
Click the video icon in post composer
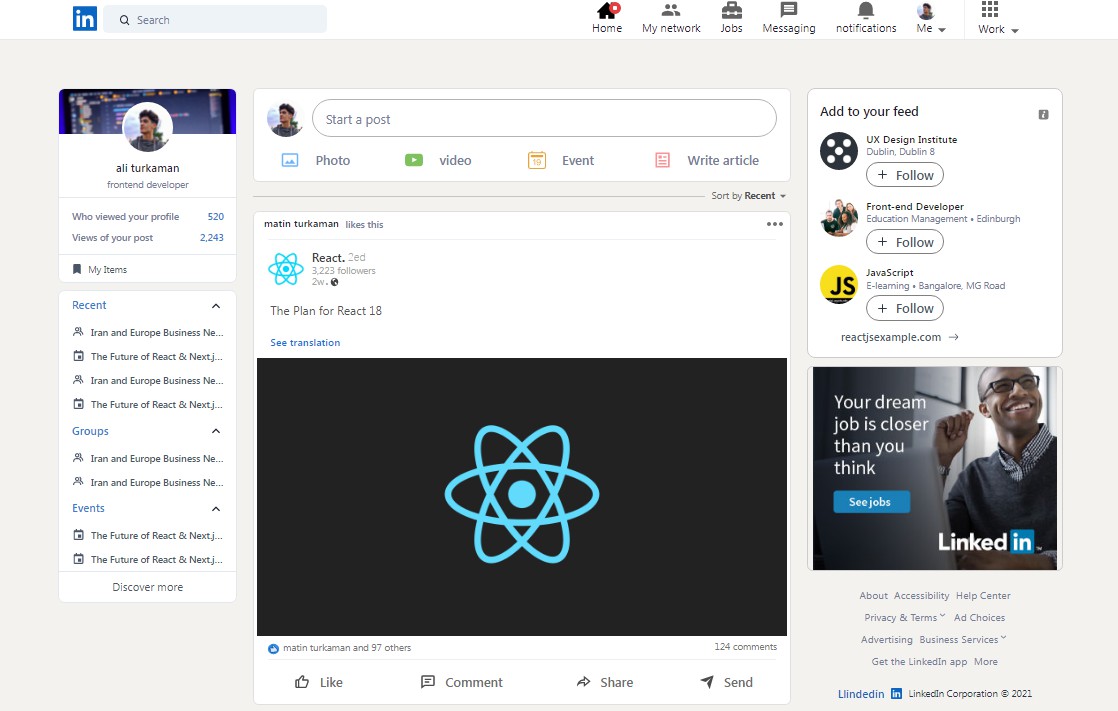point(414,159)
